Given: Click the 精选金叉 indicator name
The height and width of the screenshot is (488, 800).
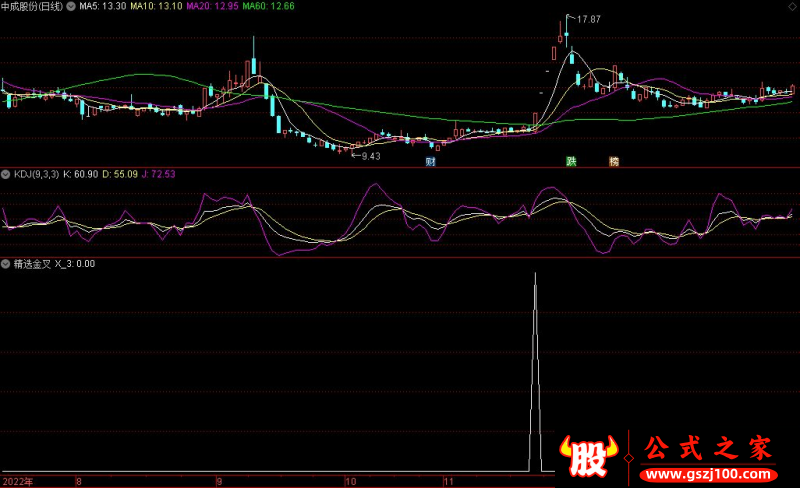Looking at the screenshot, I should [30, 265].
